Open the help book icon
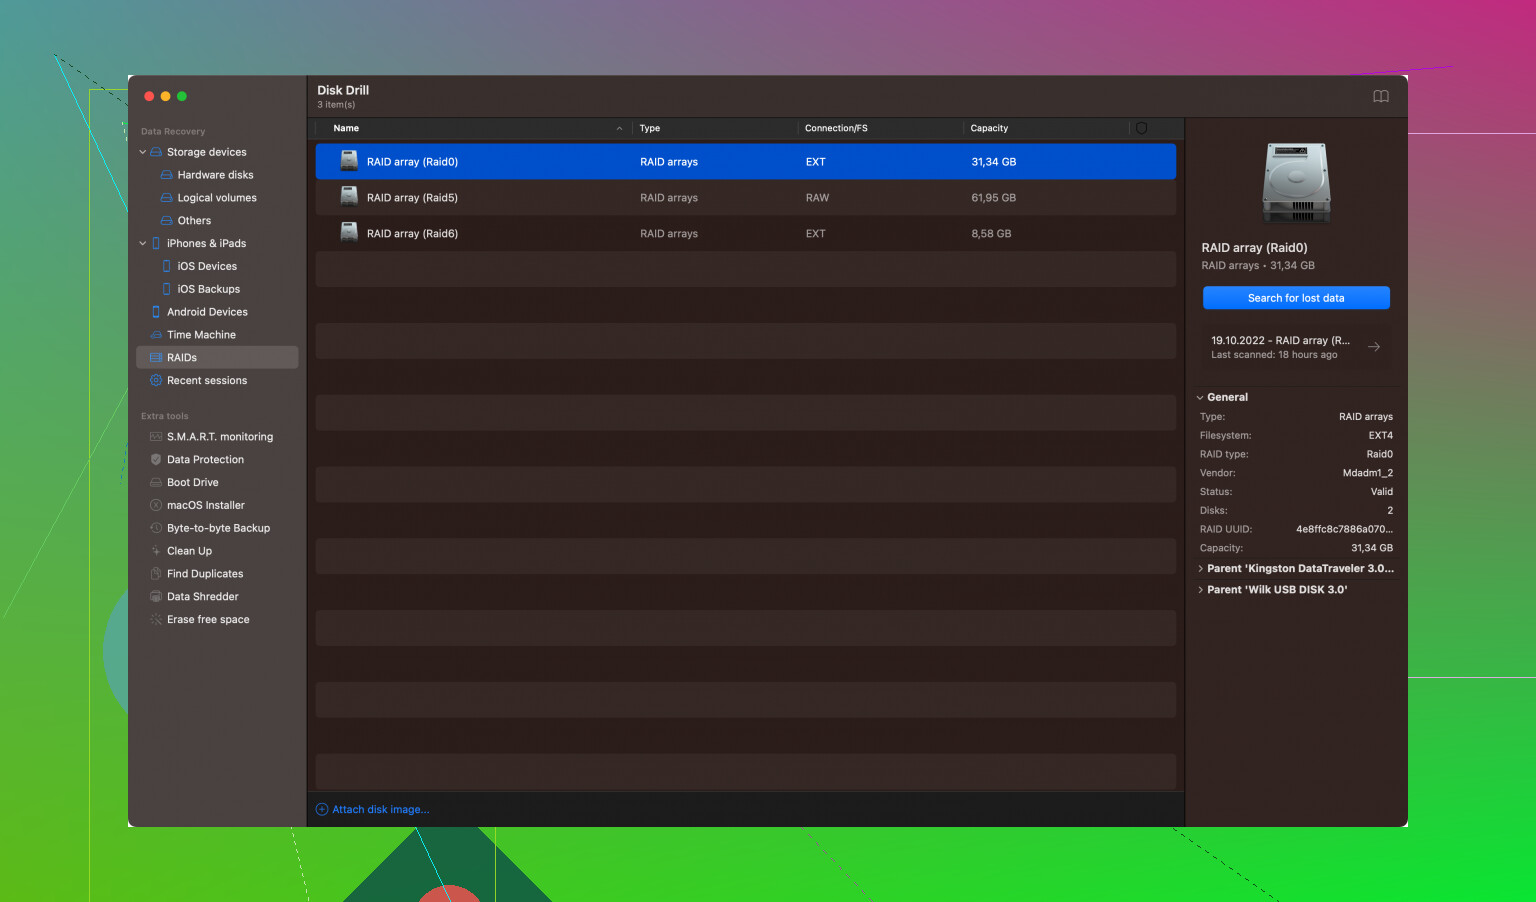 1380,97
